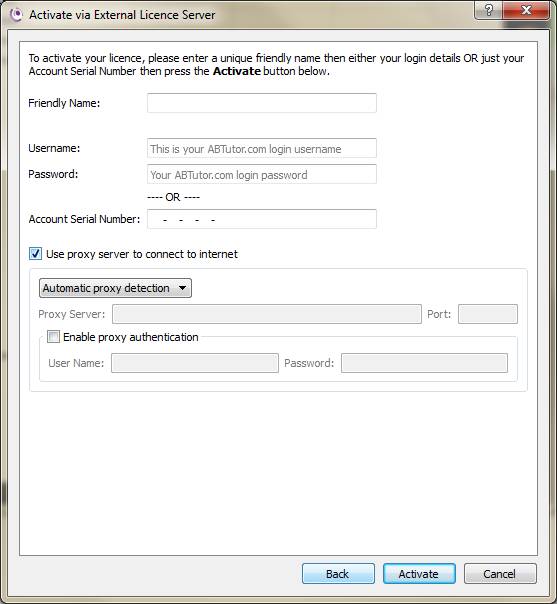Click the dropdown arrow beside Automatic proxy detection
Screen dimensions: 557x604
(x=183, y=288)
